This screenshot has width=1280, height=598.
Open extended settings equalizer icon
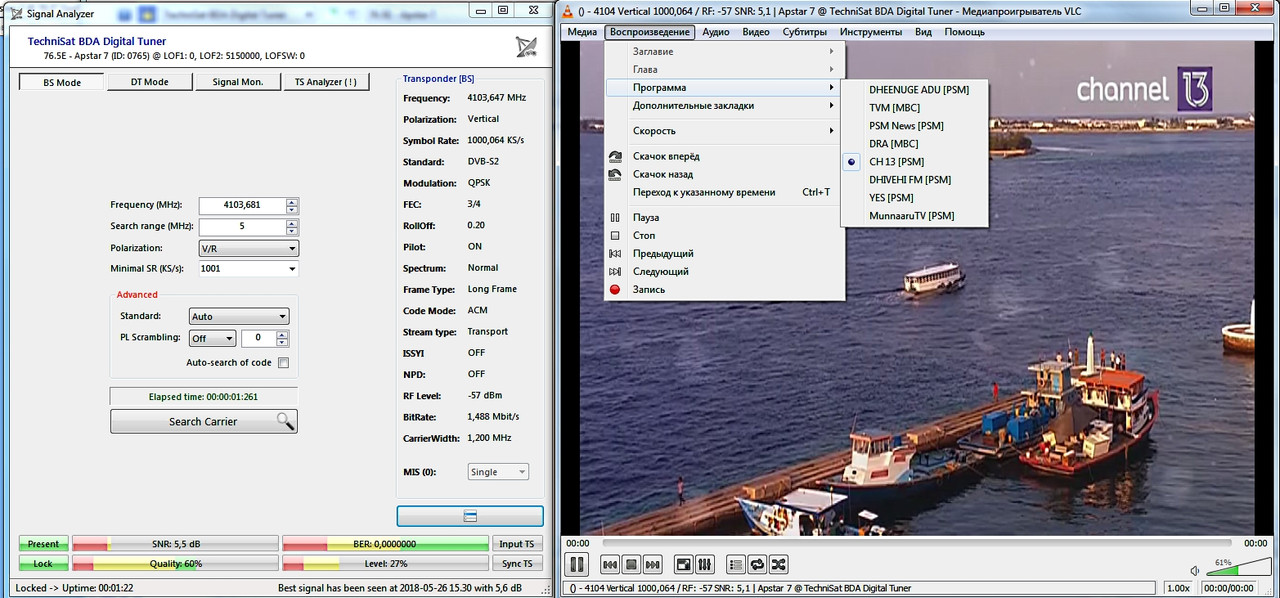pyautogui.click(x=704, y=565)
